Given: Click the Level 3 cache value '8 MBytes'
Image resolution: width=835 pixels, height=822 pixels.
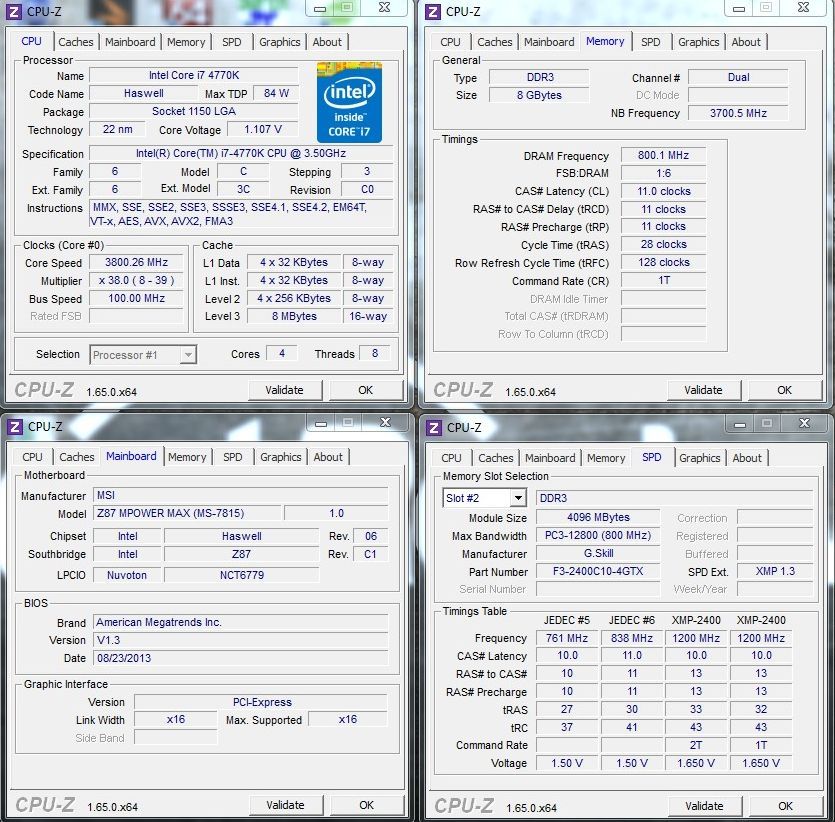Looking at the screenshot, I should point(294,316).
